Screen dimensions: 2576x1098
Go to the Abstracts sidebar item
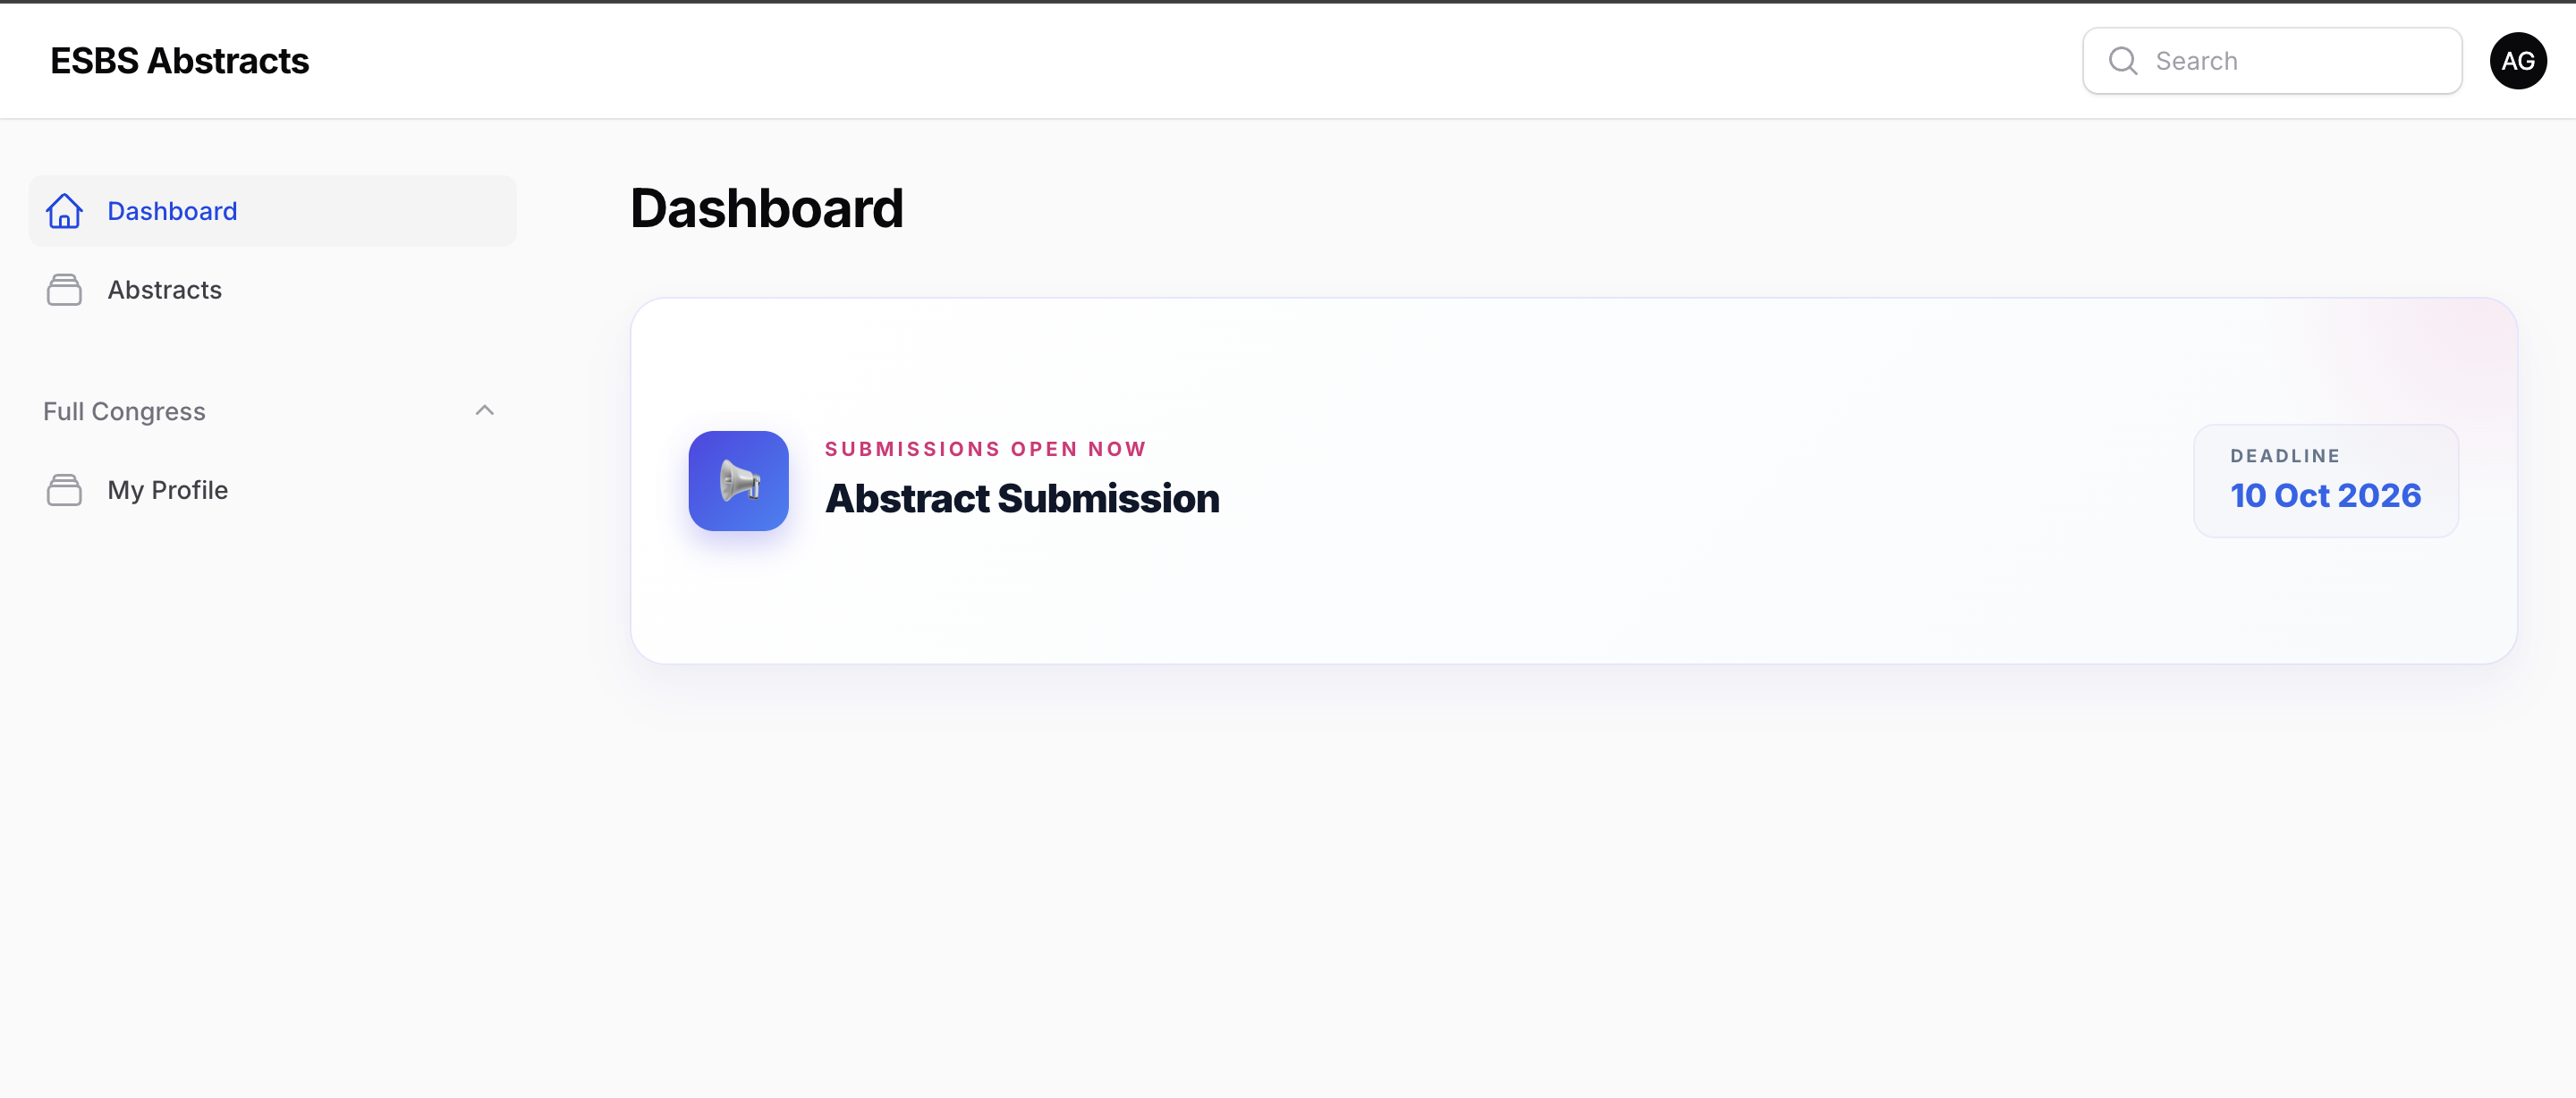click(x=272, y=290)
